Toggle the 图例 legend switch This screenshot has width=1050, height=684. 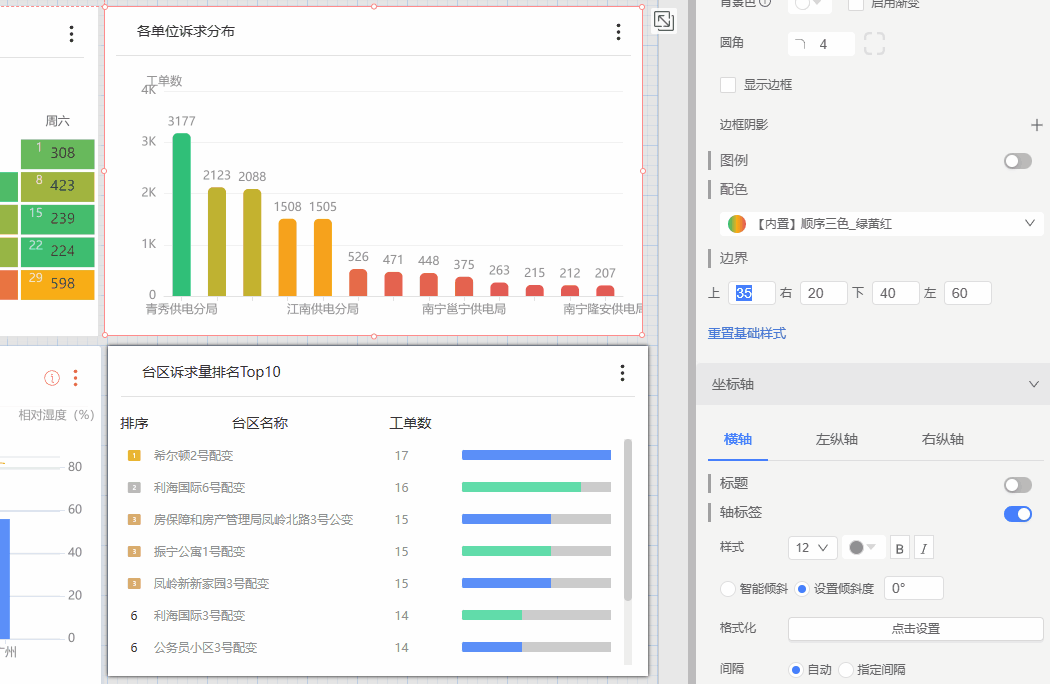1017,161
